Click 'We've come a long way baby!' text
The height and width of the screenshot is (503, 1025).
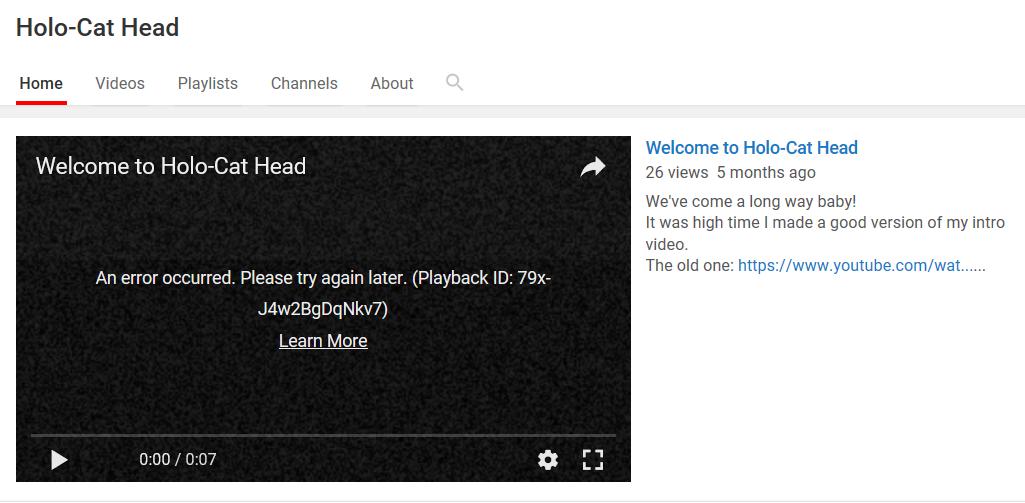click(x=751, y=201)
